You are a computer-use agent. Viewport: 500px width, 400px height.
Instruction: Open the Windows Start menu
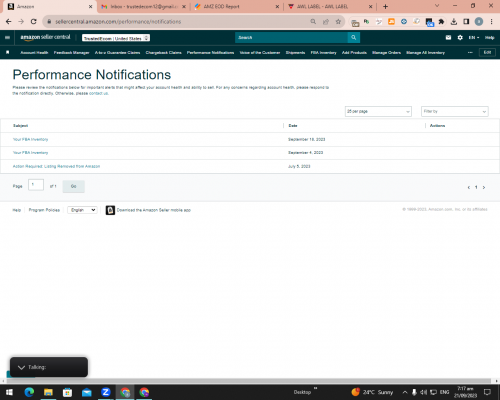coord(9,392)
